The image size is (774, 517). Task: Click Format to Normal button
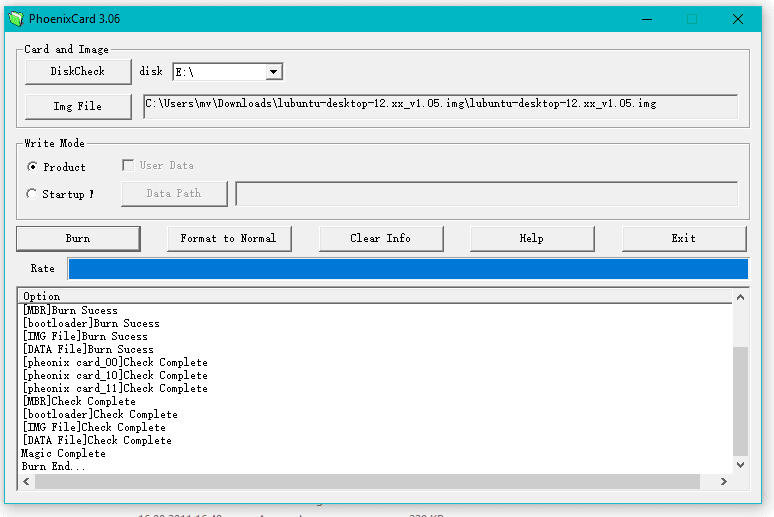point(229,239)
